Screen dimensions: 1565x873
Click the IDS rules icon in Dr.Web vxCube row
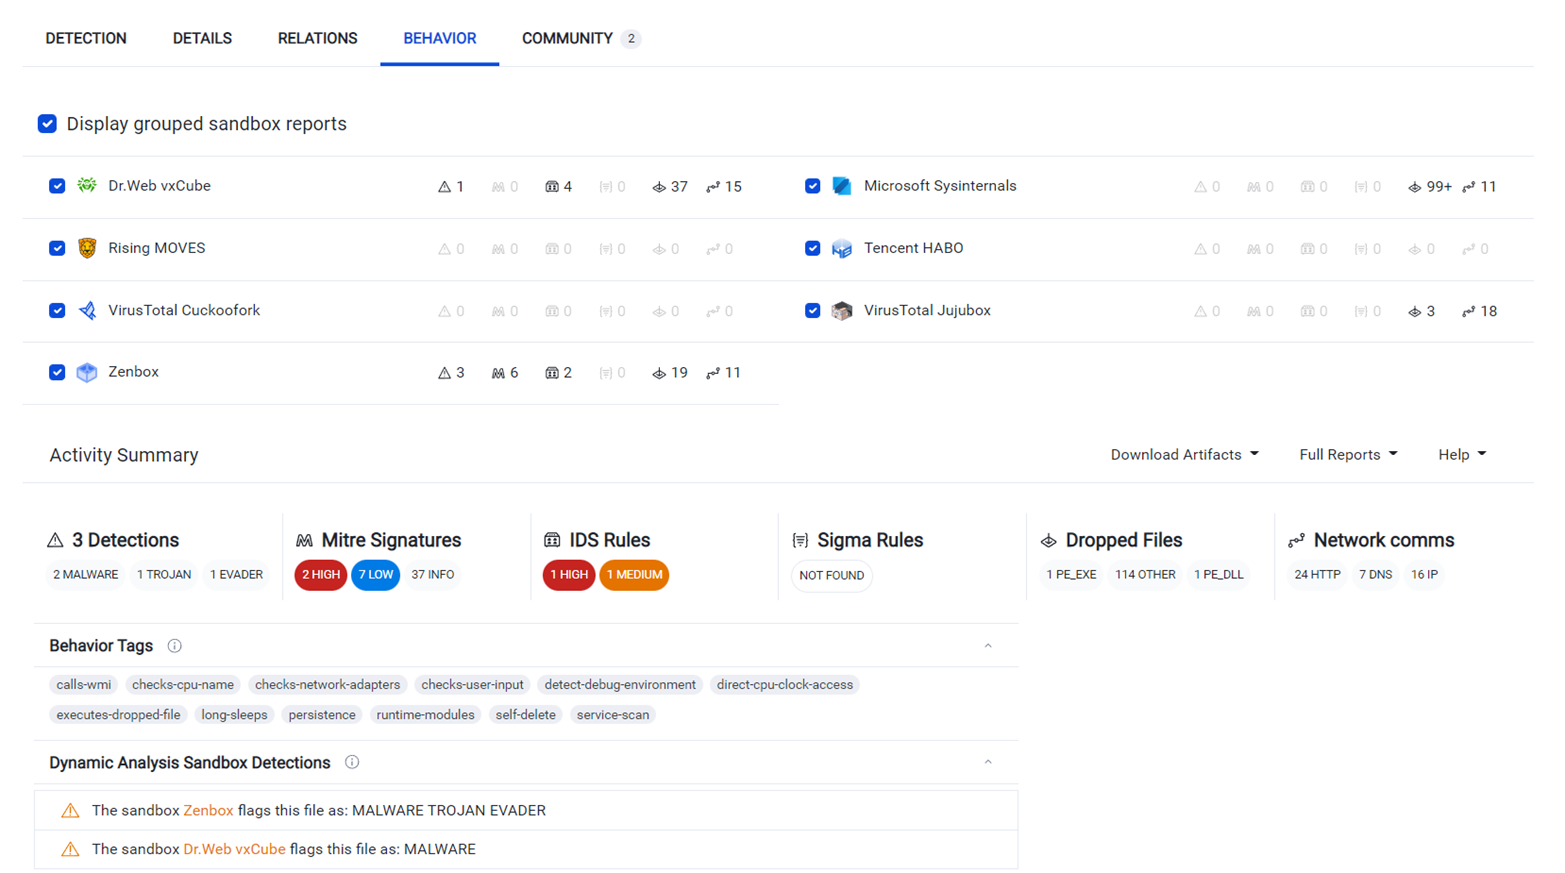(552, 187)
